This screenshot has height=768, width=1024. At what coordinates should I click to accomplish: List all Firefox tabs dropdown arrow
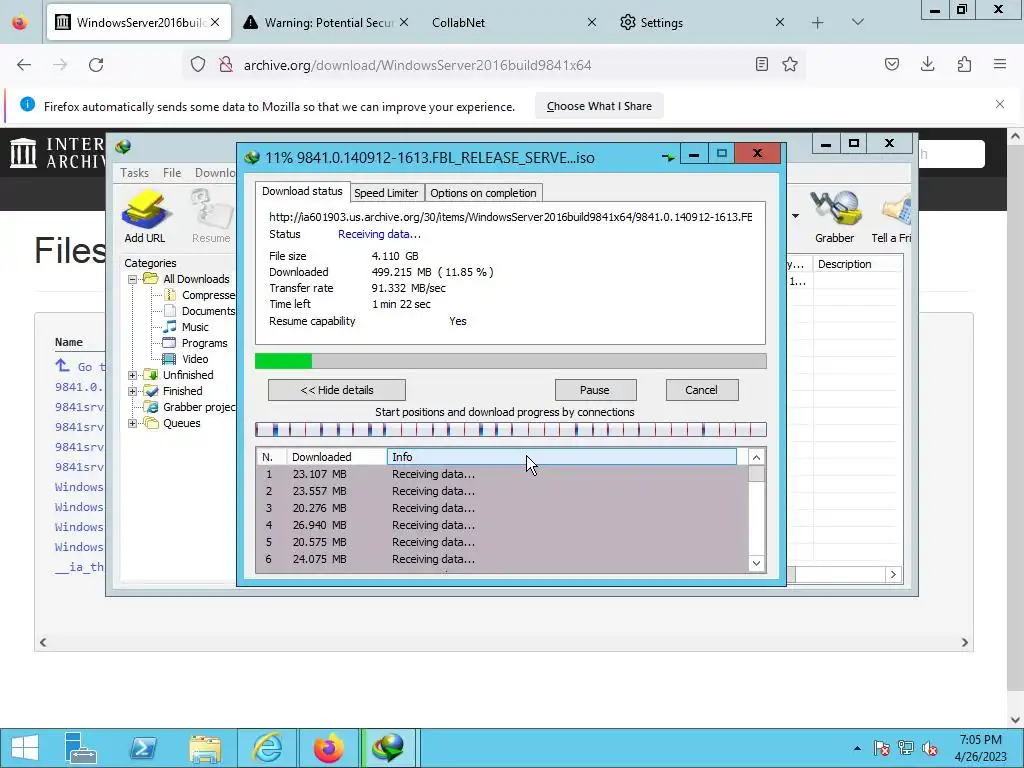pos(858,22)
